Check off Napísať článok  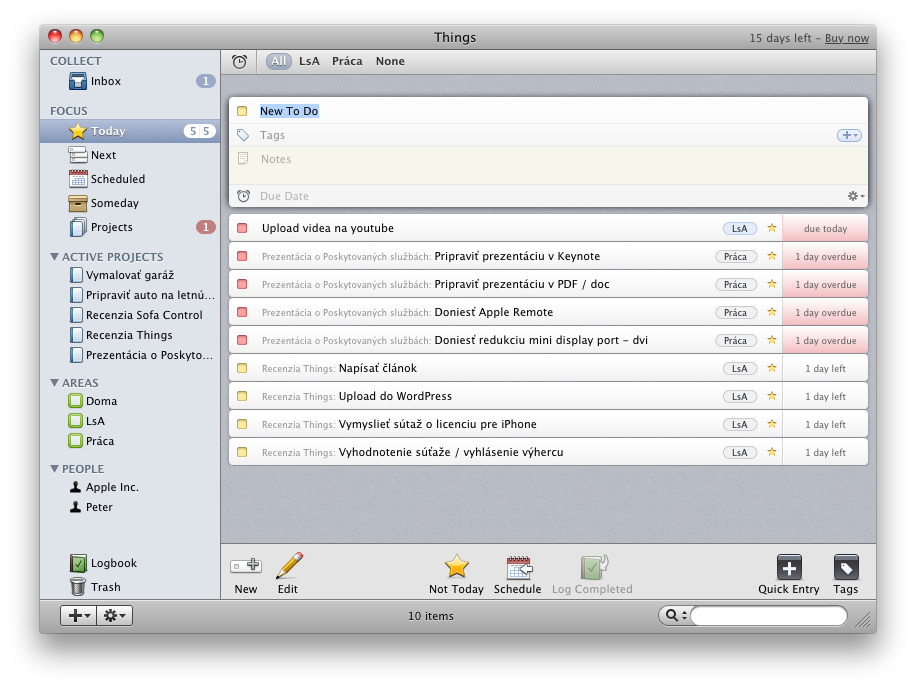(x=242, y=368)
